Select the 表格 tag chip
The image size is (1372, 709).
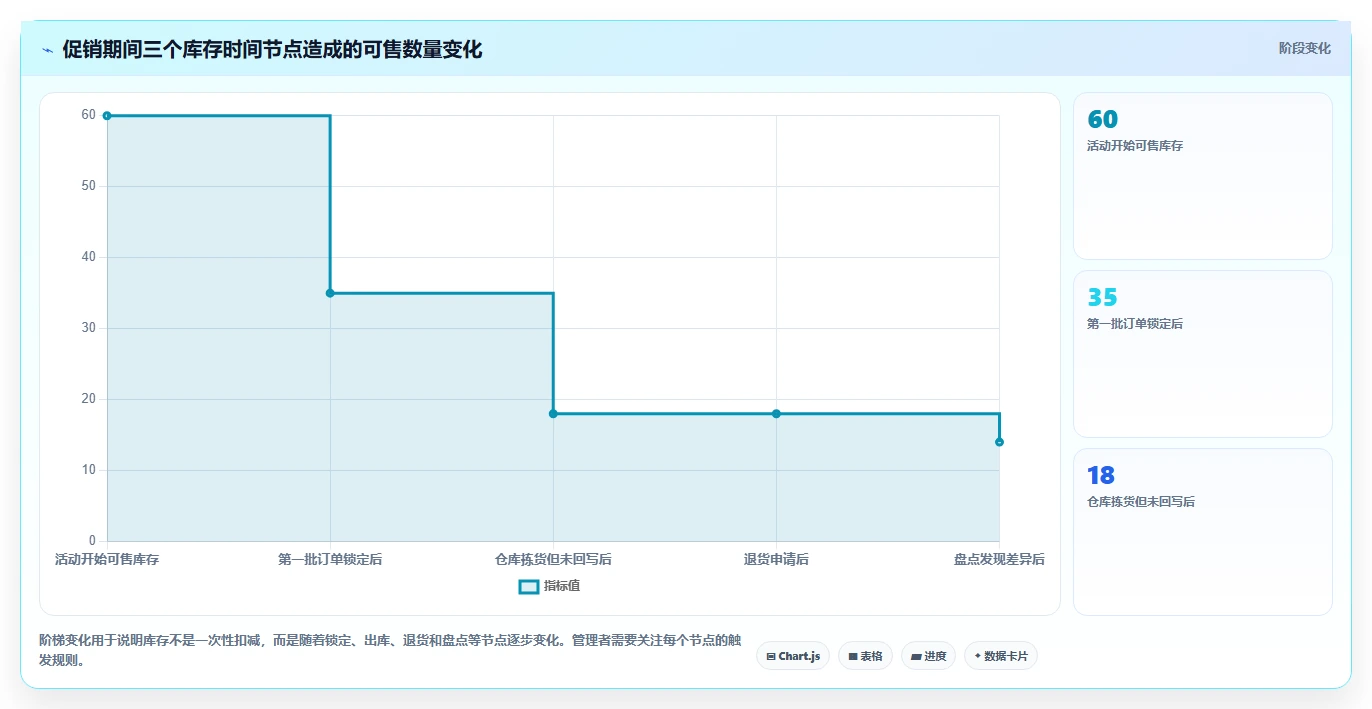tap(865, 656)
